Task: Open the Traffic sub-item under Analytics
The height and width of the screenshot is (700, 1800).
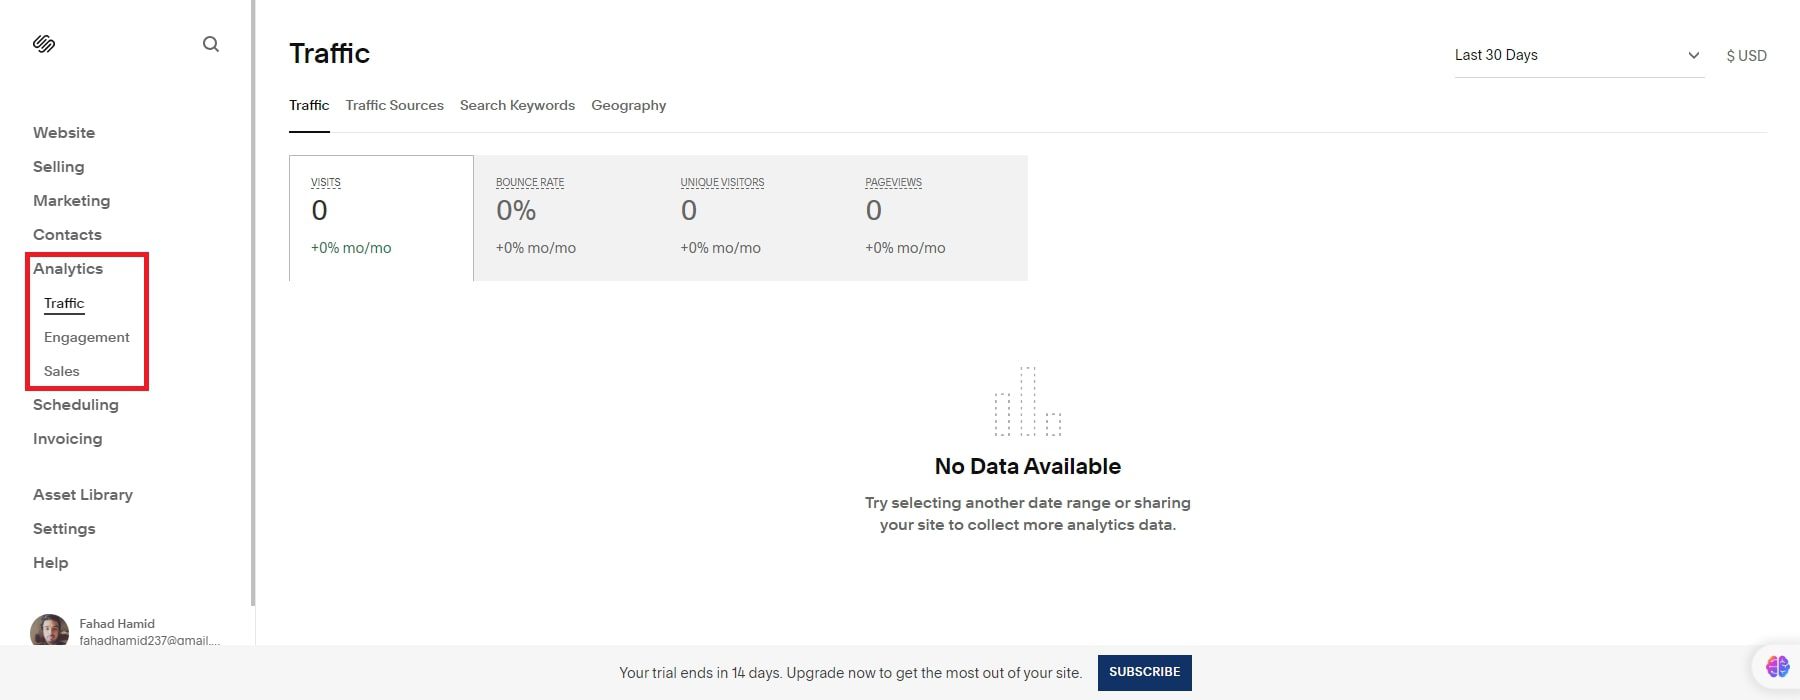Action: pos(64,303)
